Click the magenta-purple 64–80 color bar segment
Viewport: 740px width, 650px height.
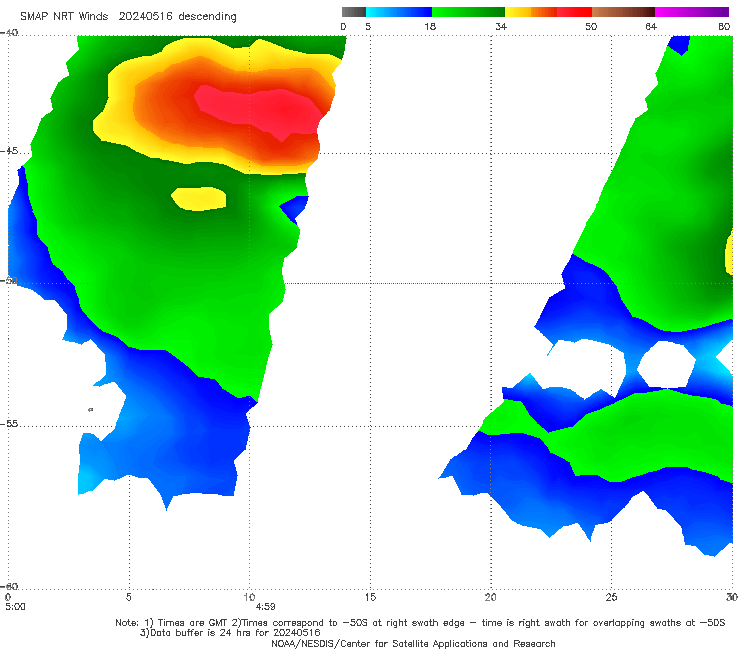tap(692, 12)
